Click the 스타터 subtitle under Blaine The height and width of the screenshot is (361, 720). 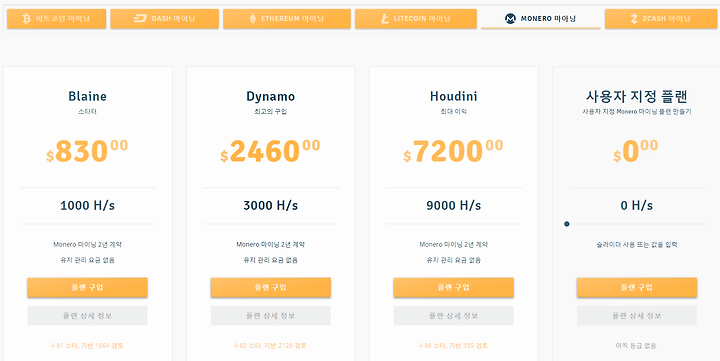coord(87,112)
